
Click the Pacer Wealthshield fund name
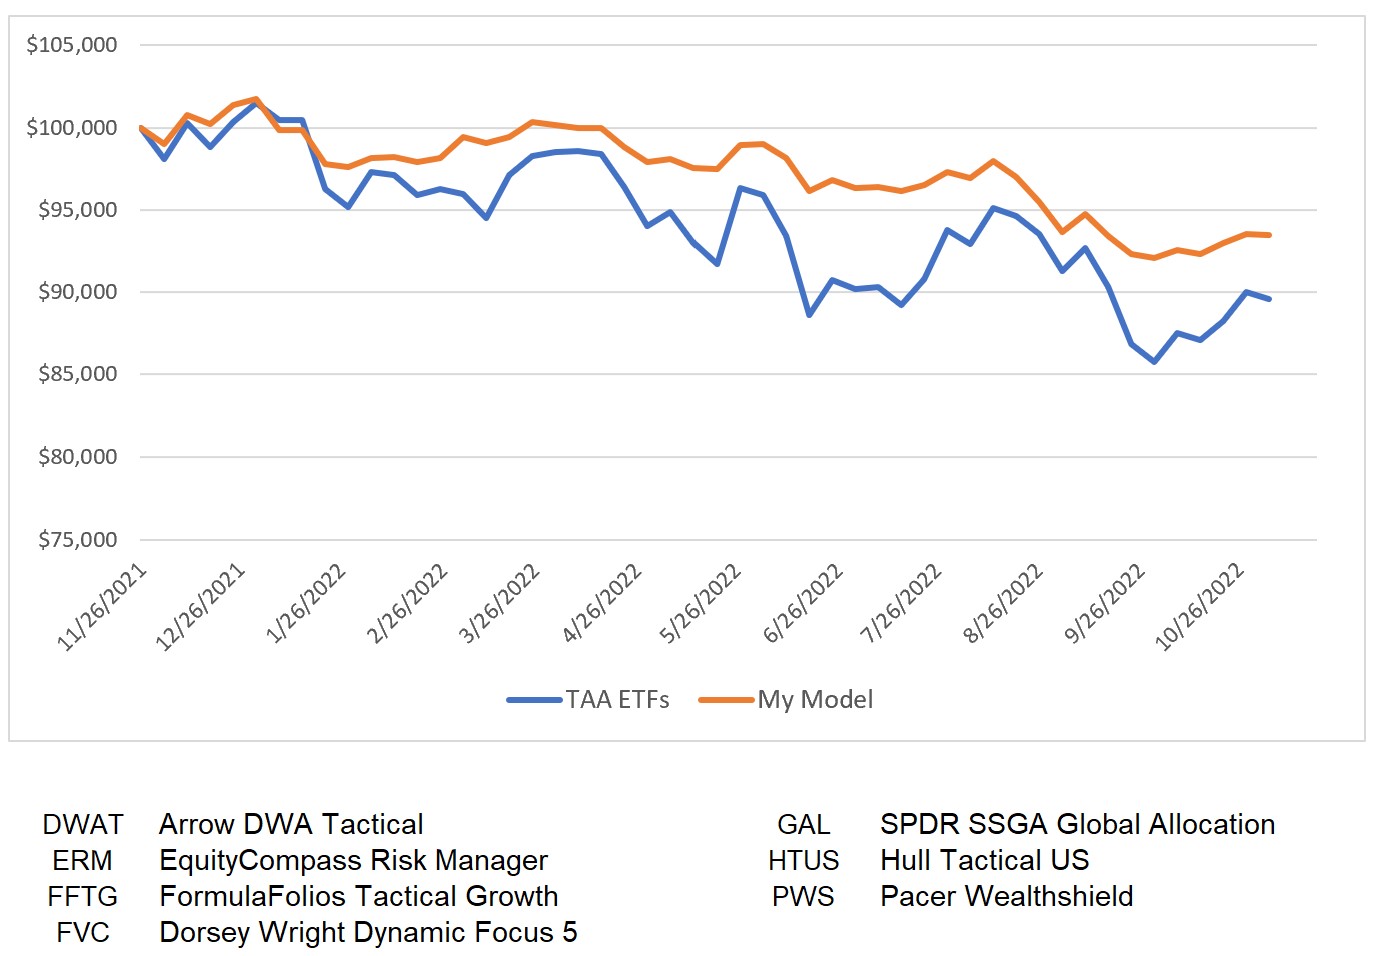point(1006,897)
